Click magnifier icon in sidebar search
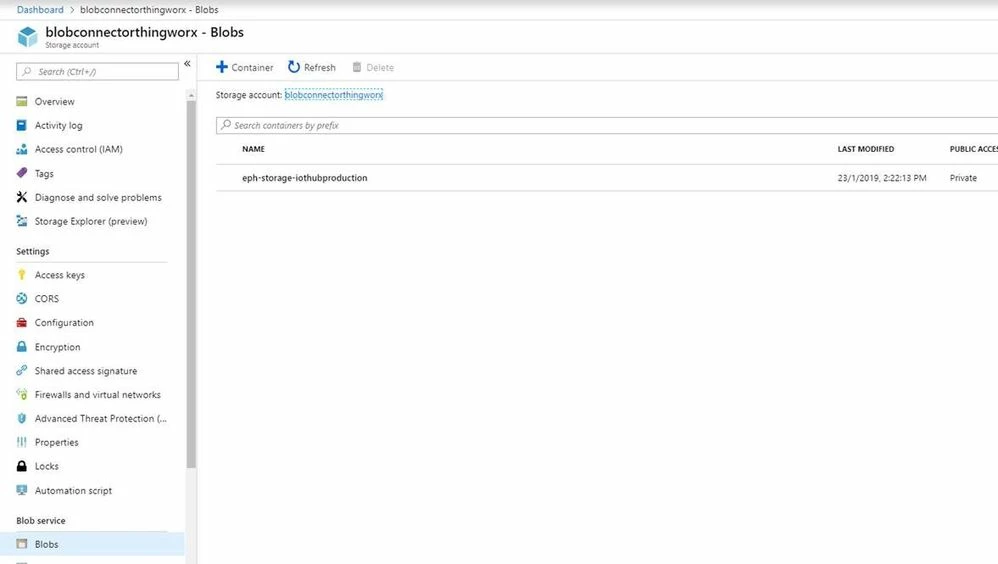Viewport: 998px width, 564px height. click(x=27, y=71)
